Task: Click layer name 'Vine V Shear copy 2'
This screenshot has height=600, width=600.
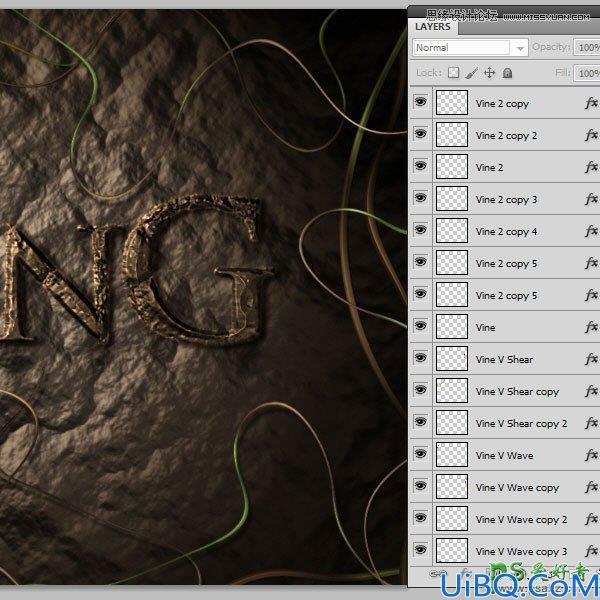Action: 521,424
